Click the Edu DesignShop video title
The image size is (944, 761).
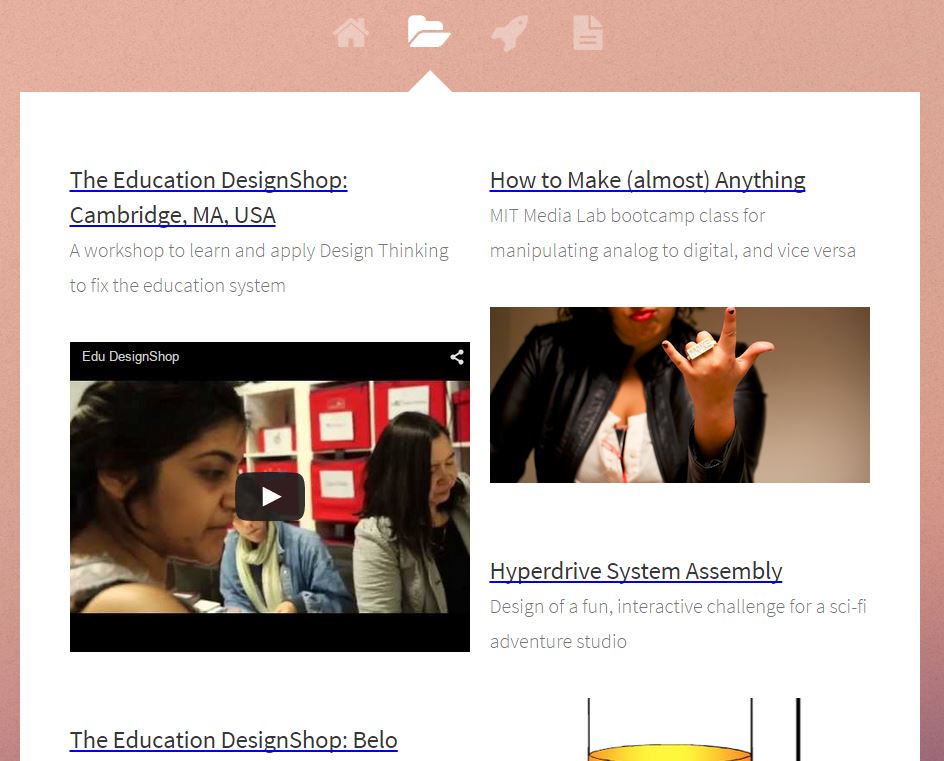131,356
